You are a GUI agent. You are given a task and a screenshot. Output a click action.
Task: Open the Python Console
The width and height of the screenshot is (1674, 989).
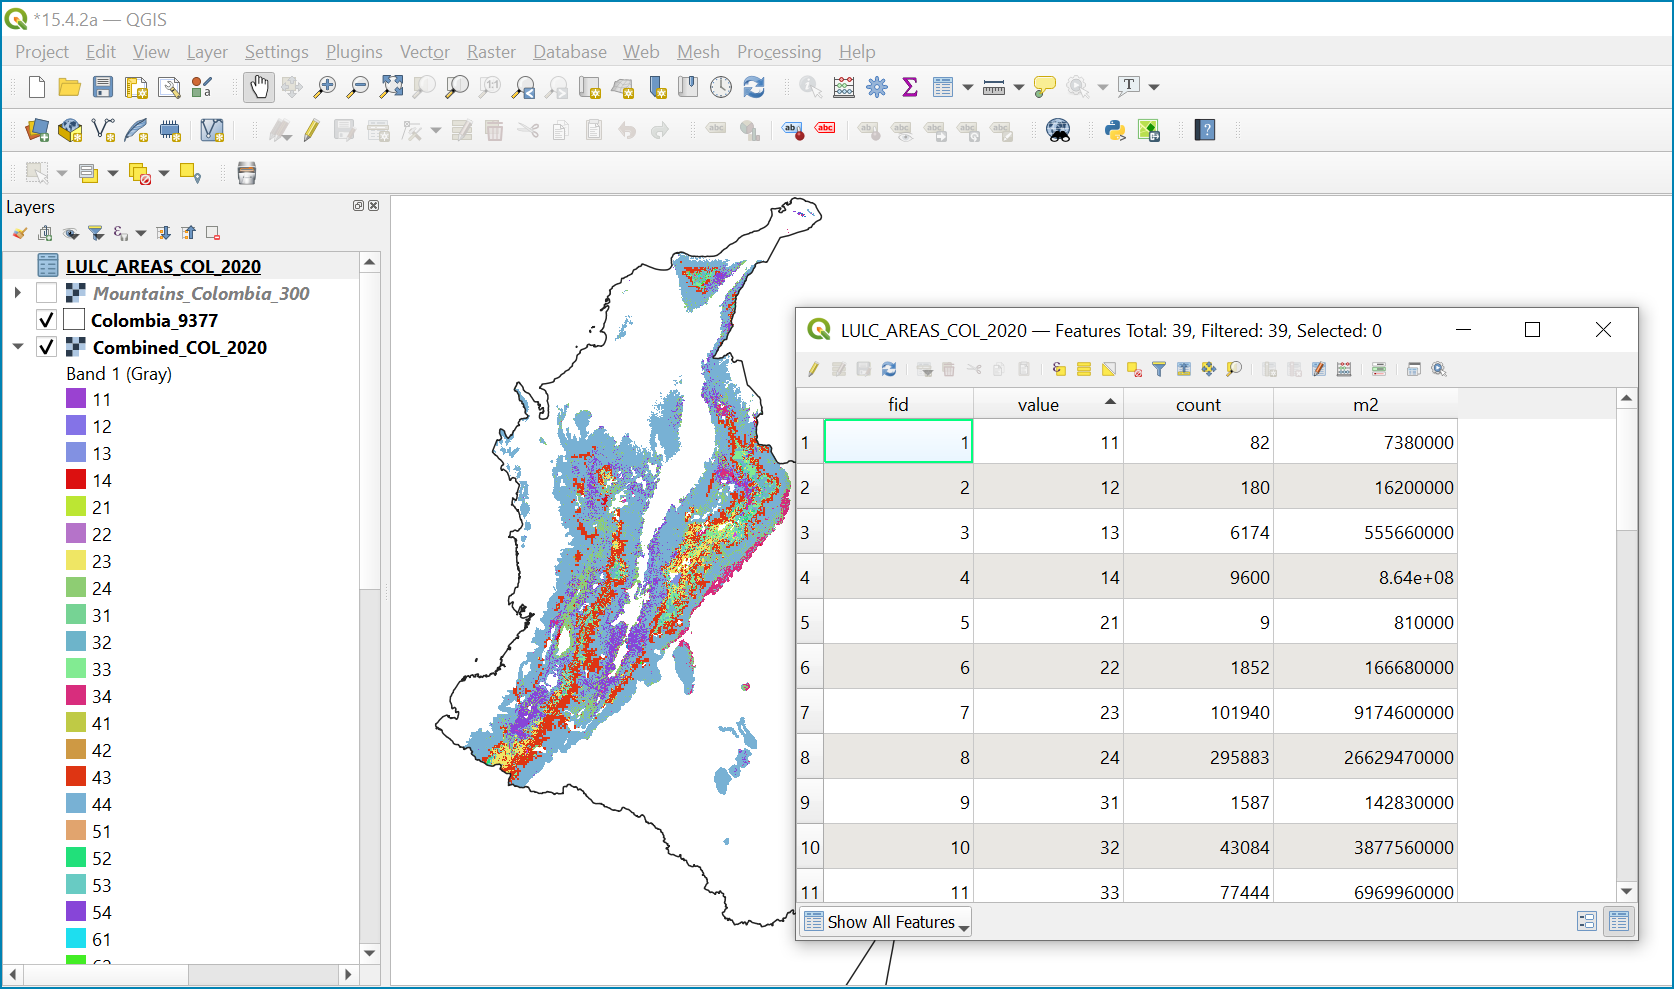(x=1115, y=130)
